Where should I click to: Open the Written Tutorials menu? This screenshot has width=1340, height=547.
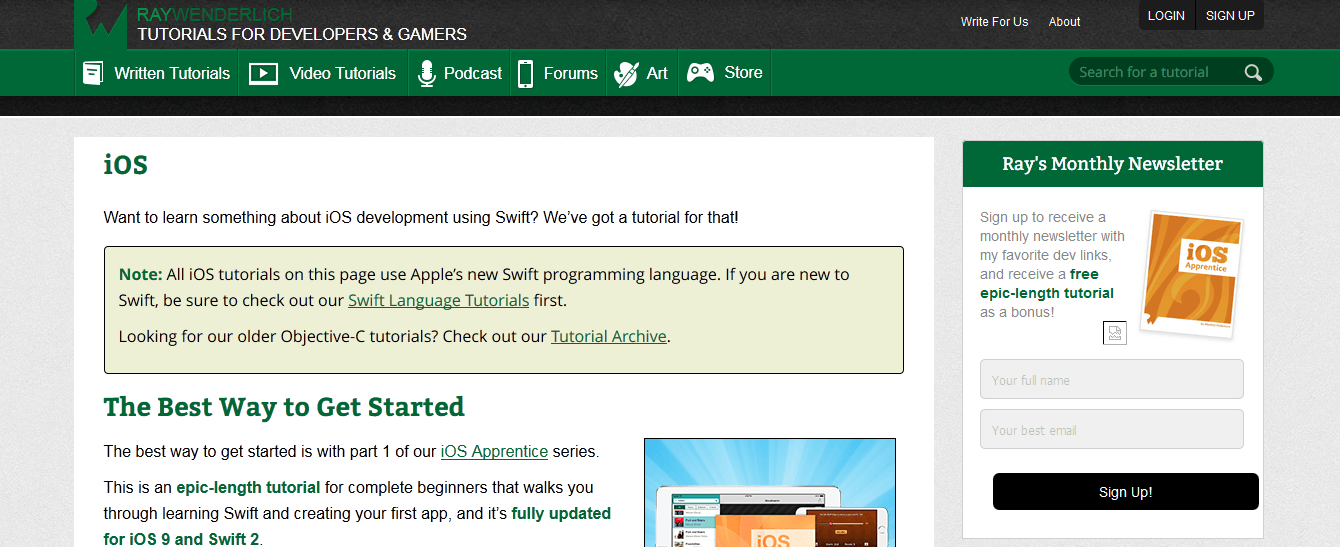click(157, 73)
